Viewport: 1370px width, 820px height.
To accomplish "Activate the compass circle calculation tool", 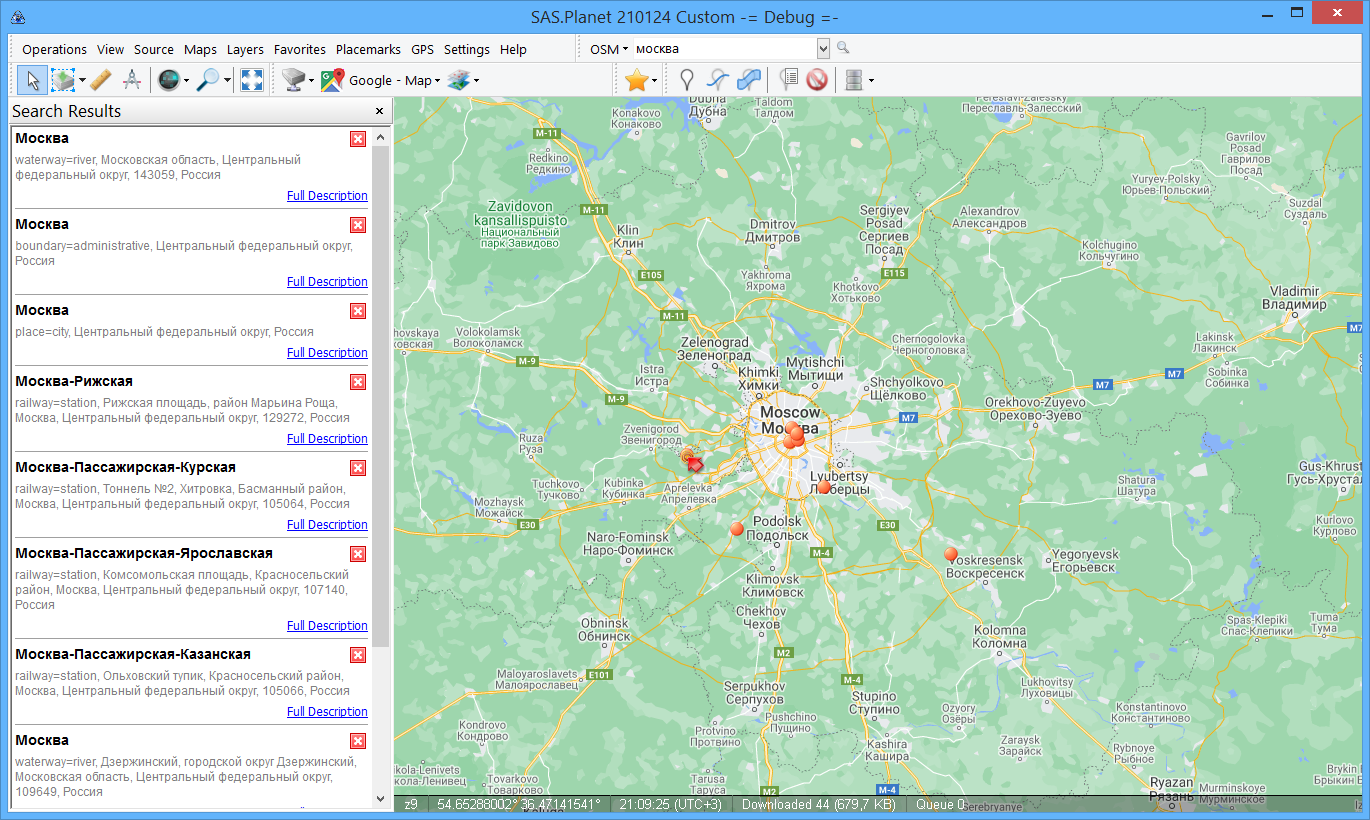I will tap(131, 81).
